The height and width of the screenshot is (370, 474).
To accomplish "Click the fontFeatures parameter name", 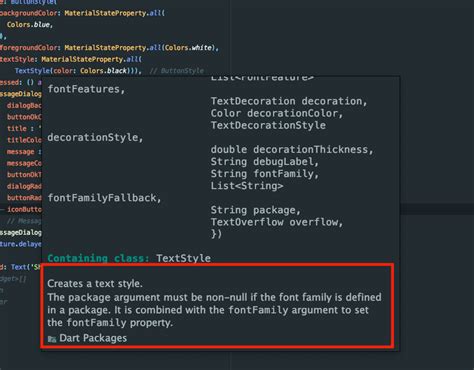I will click(86, 89).
